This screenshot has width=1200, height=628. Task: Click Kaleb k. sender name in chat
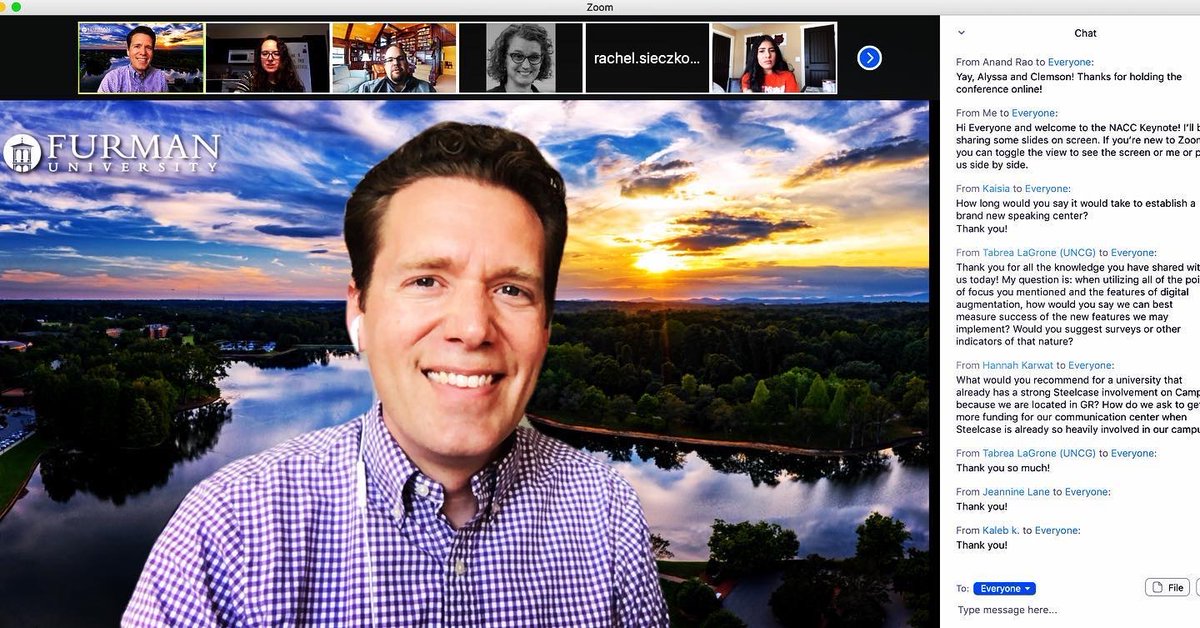[1001, 531]
